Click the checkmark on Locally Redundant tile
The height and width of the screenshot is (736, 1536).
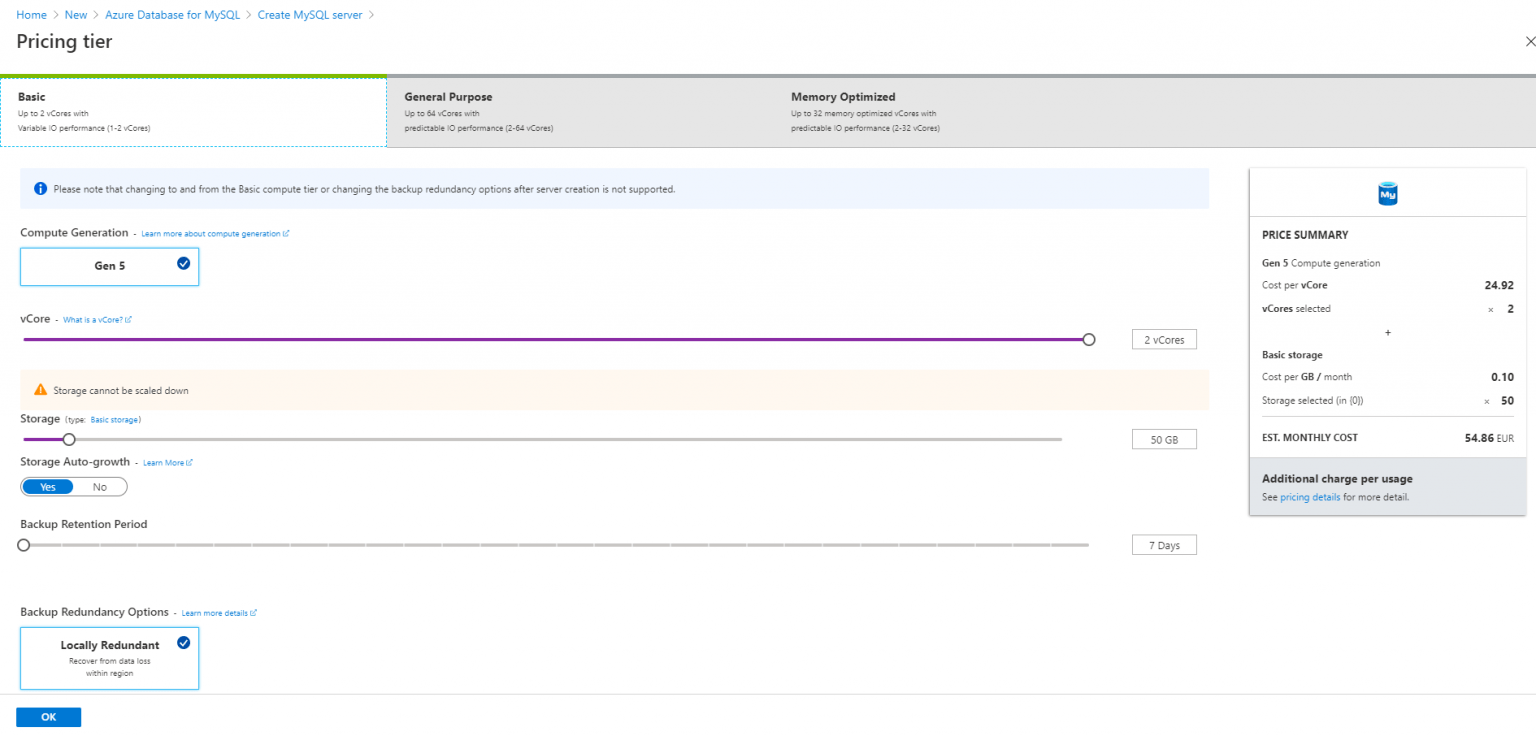(181, 642)
